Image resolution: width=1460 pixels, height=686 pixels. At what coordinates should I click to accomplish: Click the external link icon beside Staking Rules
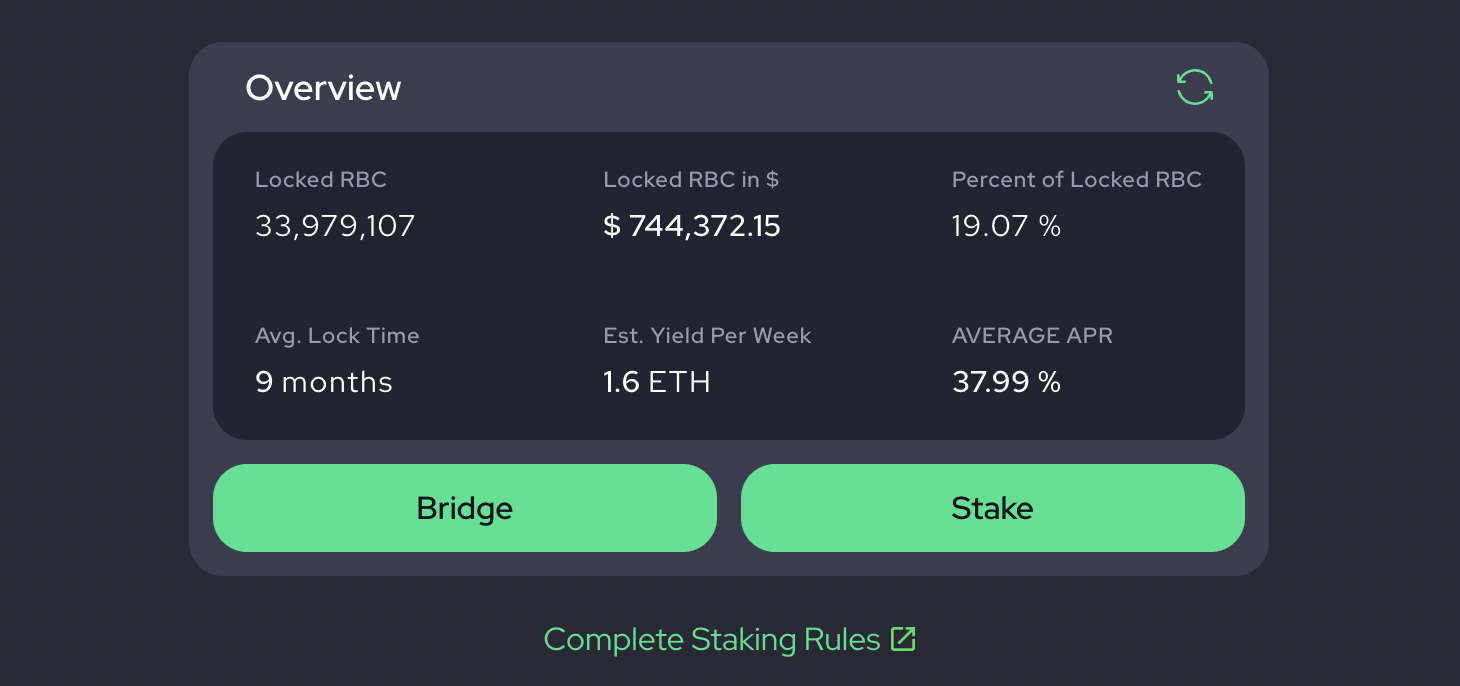point(903,639)
